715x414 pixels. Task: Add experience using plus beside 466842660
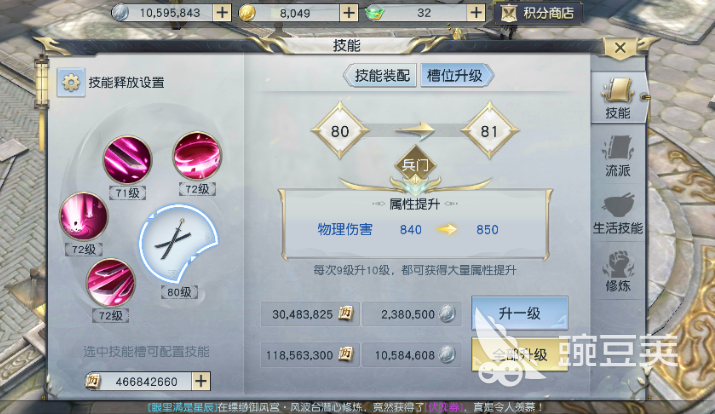click(201, 381)
